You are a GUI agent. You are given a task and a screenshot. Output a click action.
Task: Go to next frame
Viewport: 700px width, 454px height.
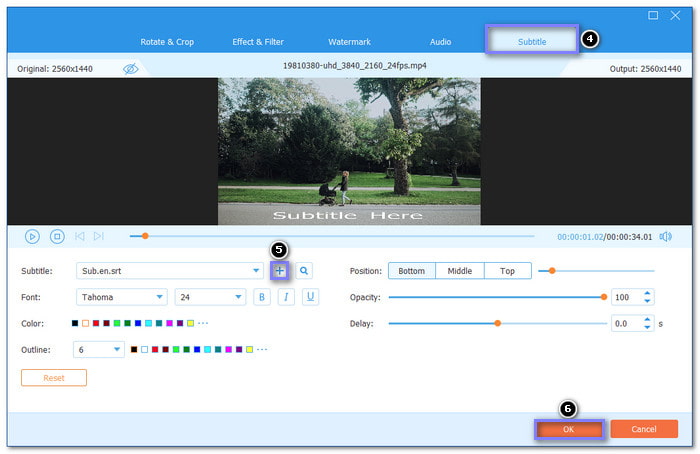(x=99, y=236)
